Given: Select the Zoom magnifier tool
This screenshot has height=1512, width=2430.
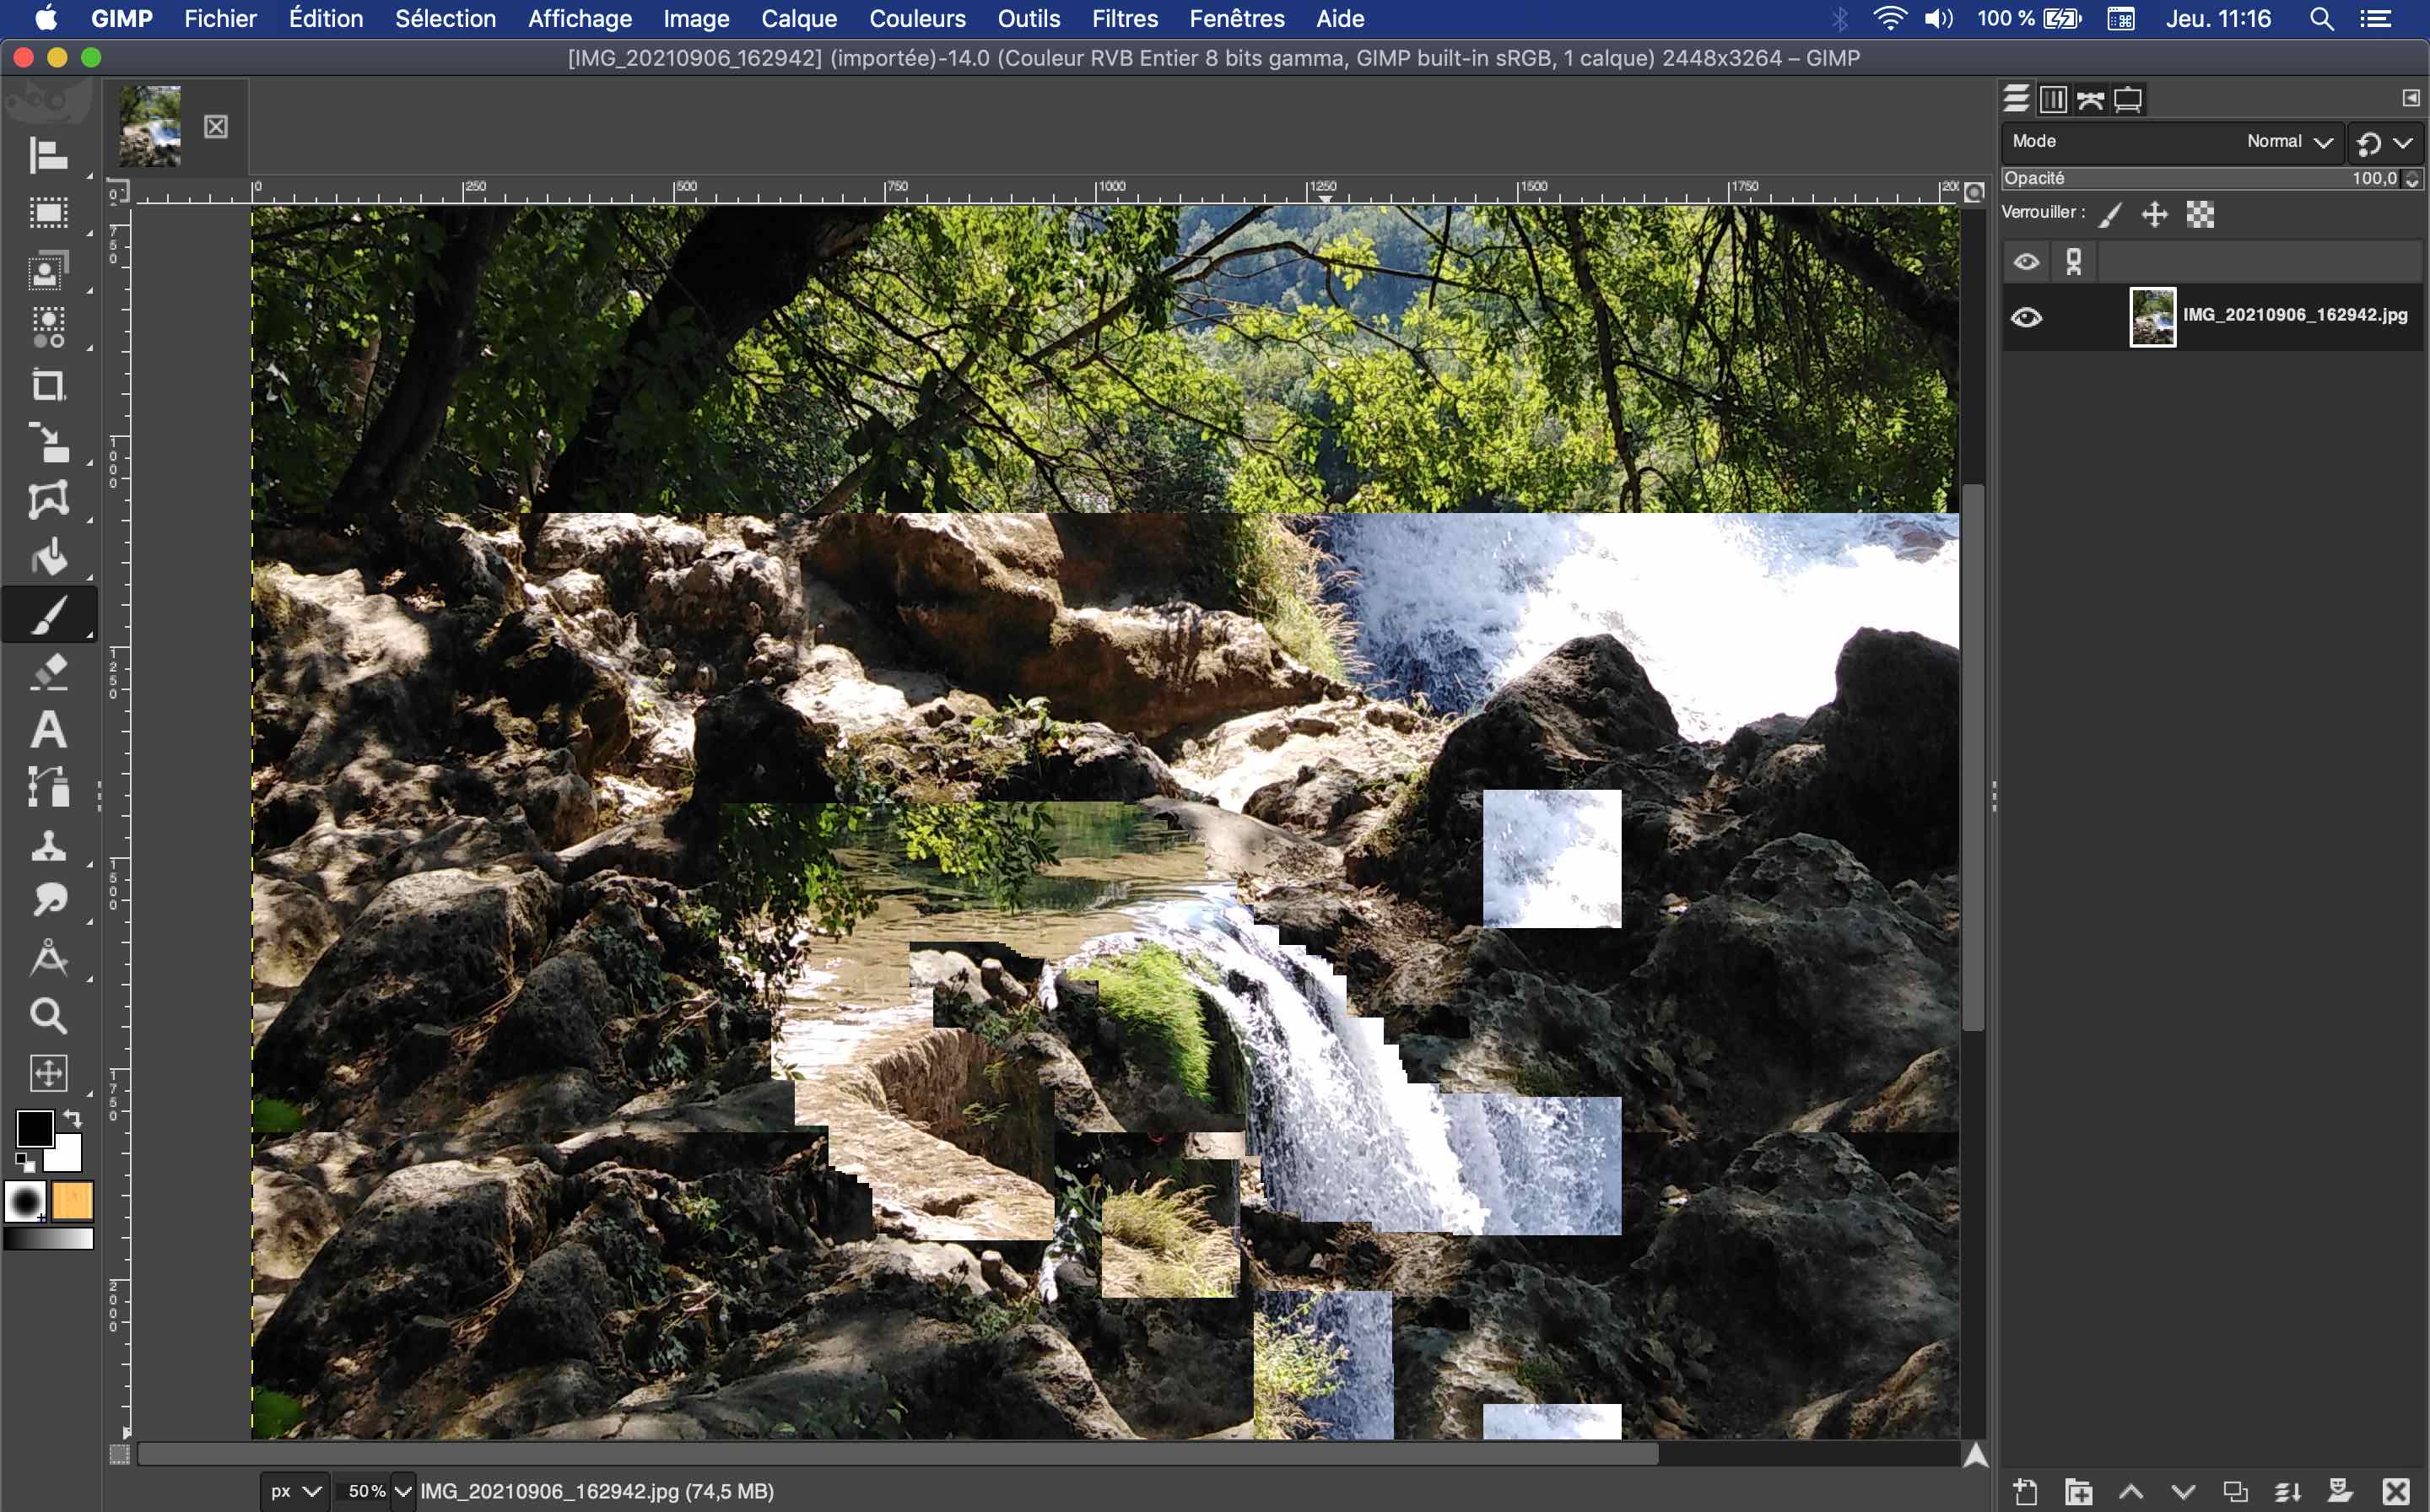Looking at the screenshot, I should 48,1016.
